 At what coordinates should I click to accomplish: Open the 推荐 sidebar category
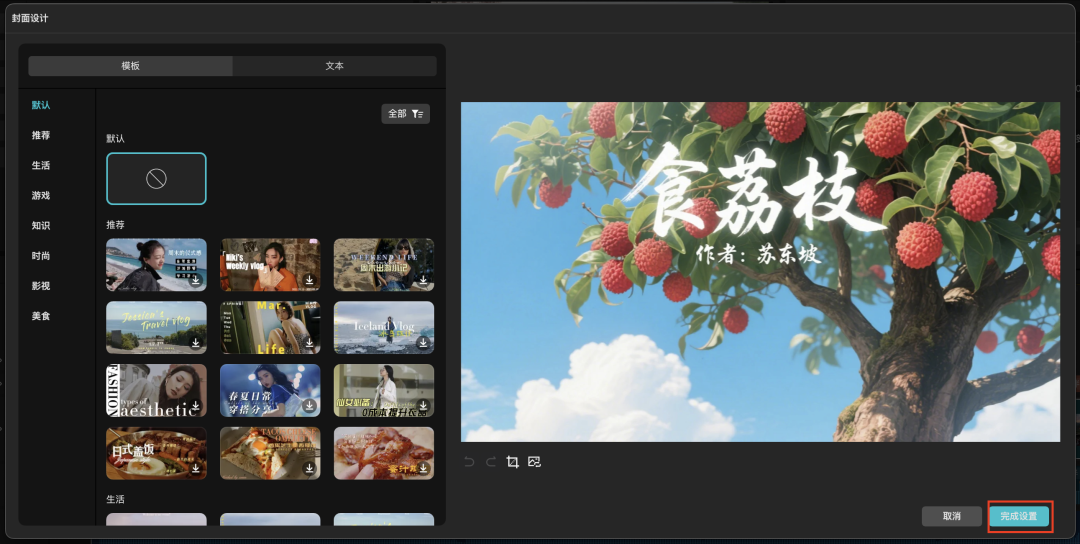(41, 136)
